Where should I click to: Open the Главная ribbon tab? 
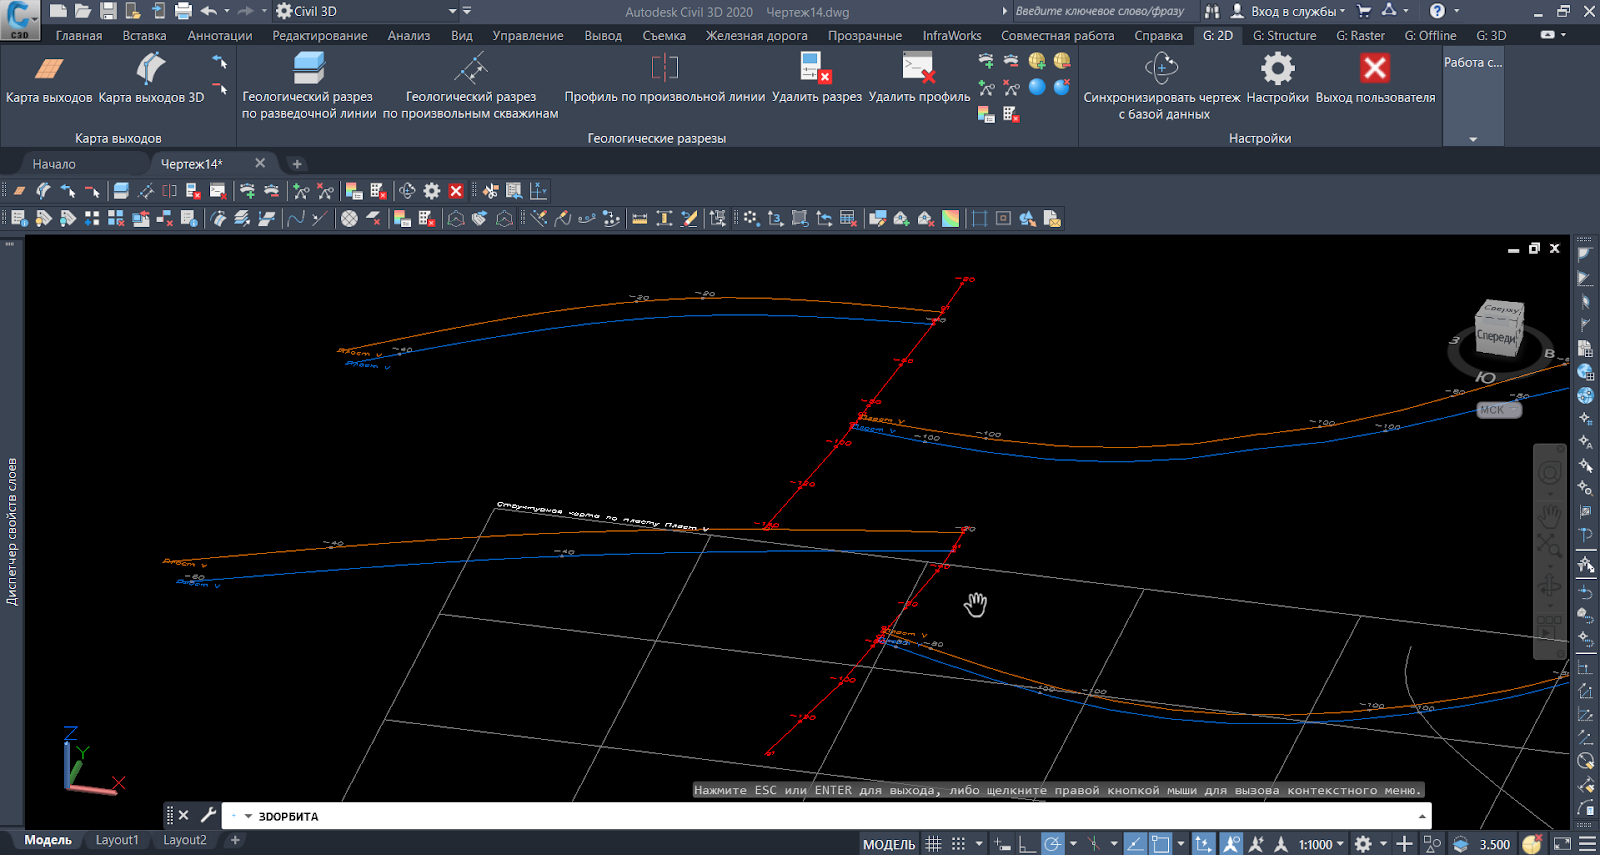[79, 35]
